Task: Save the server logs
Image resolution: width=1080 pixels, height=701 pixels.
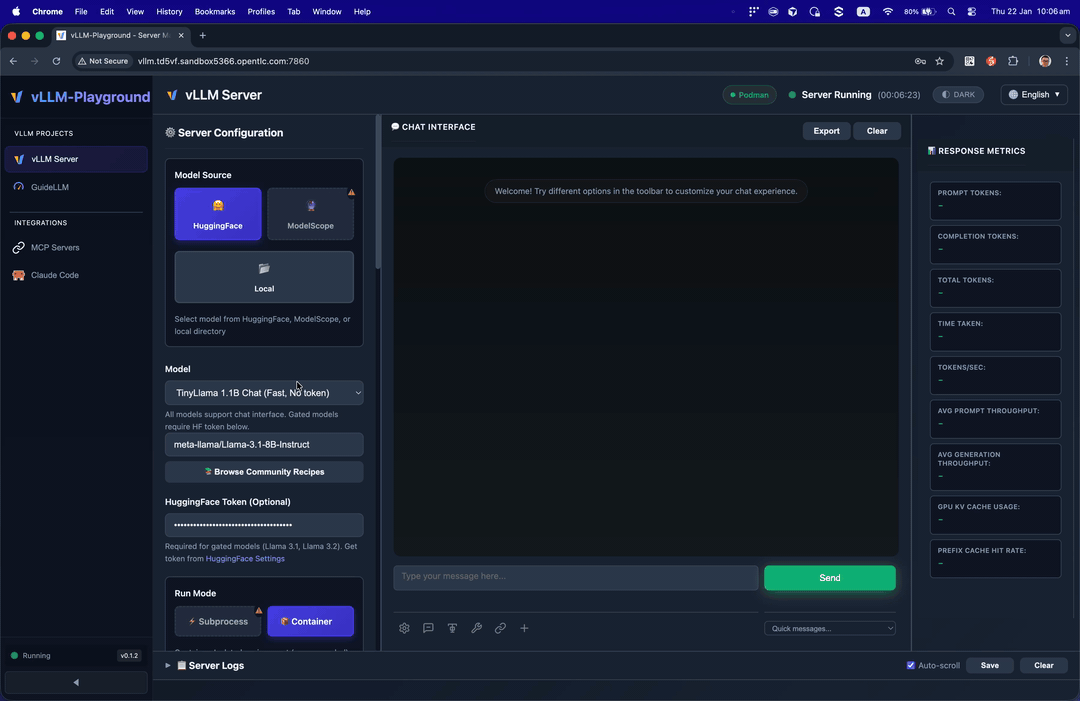Action: click(989, 665)
